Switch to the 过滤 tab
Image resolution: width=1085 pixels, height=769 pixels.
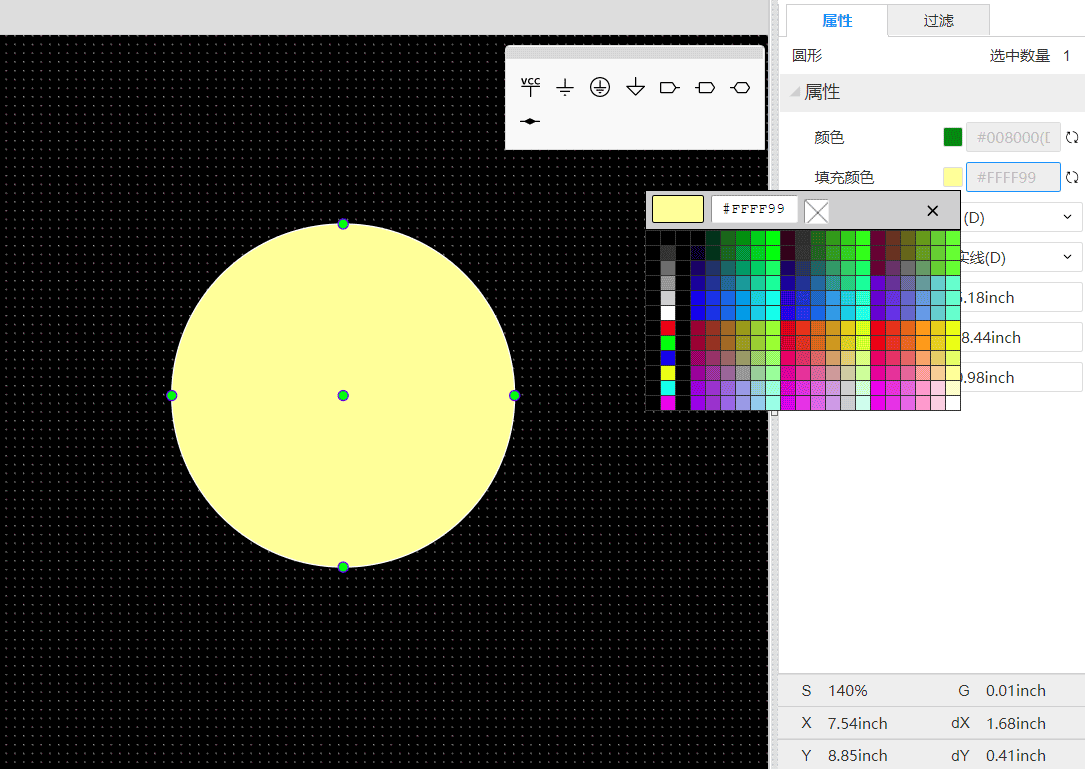938,20
